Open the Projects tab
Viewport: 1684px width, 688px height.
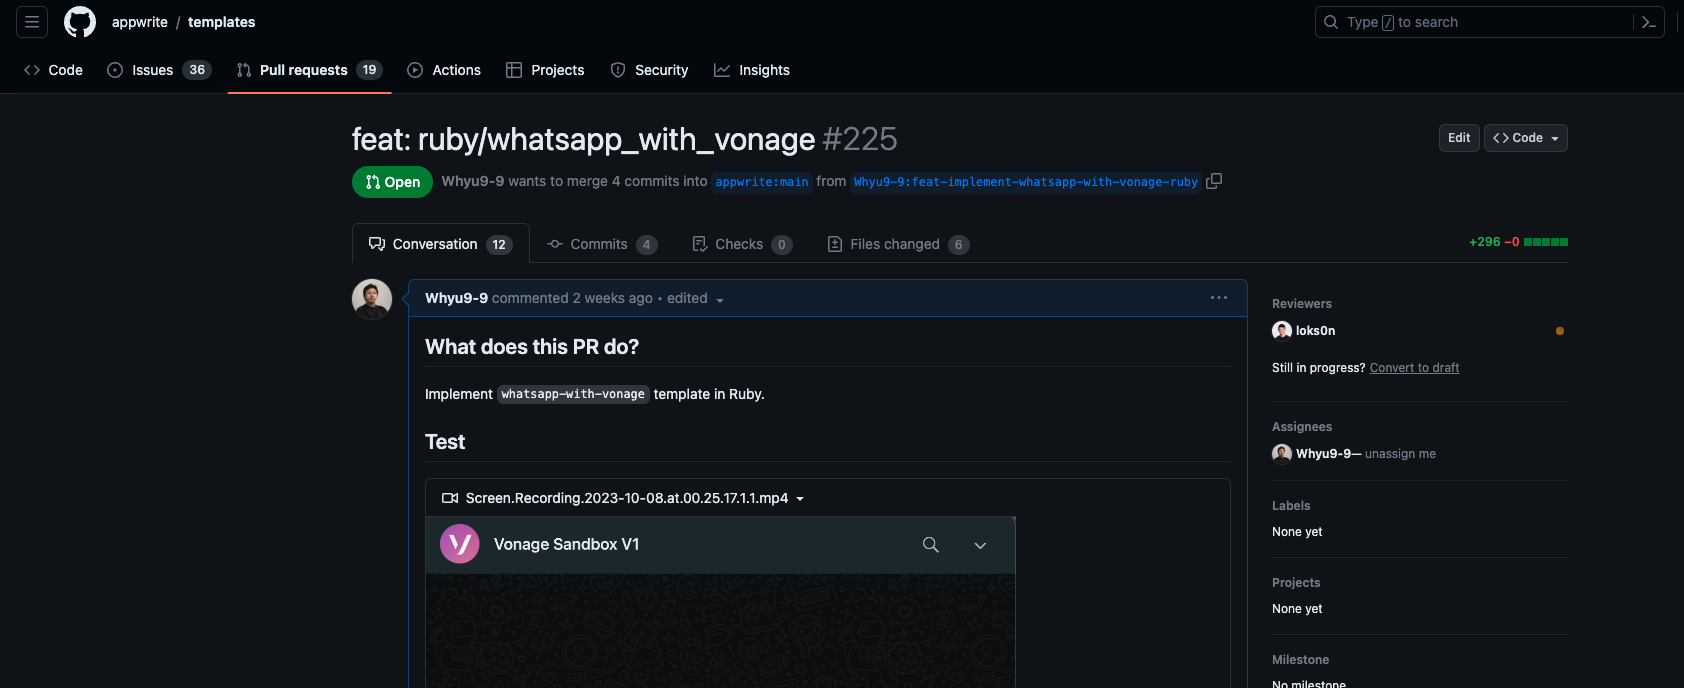point(545,70)
